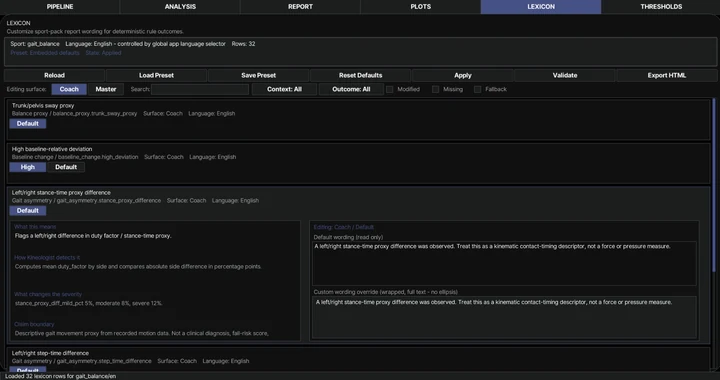Switch to the THRESHOLDS tab

tap(661, 6)
